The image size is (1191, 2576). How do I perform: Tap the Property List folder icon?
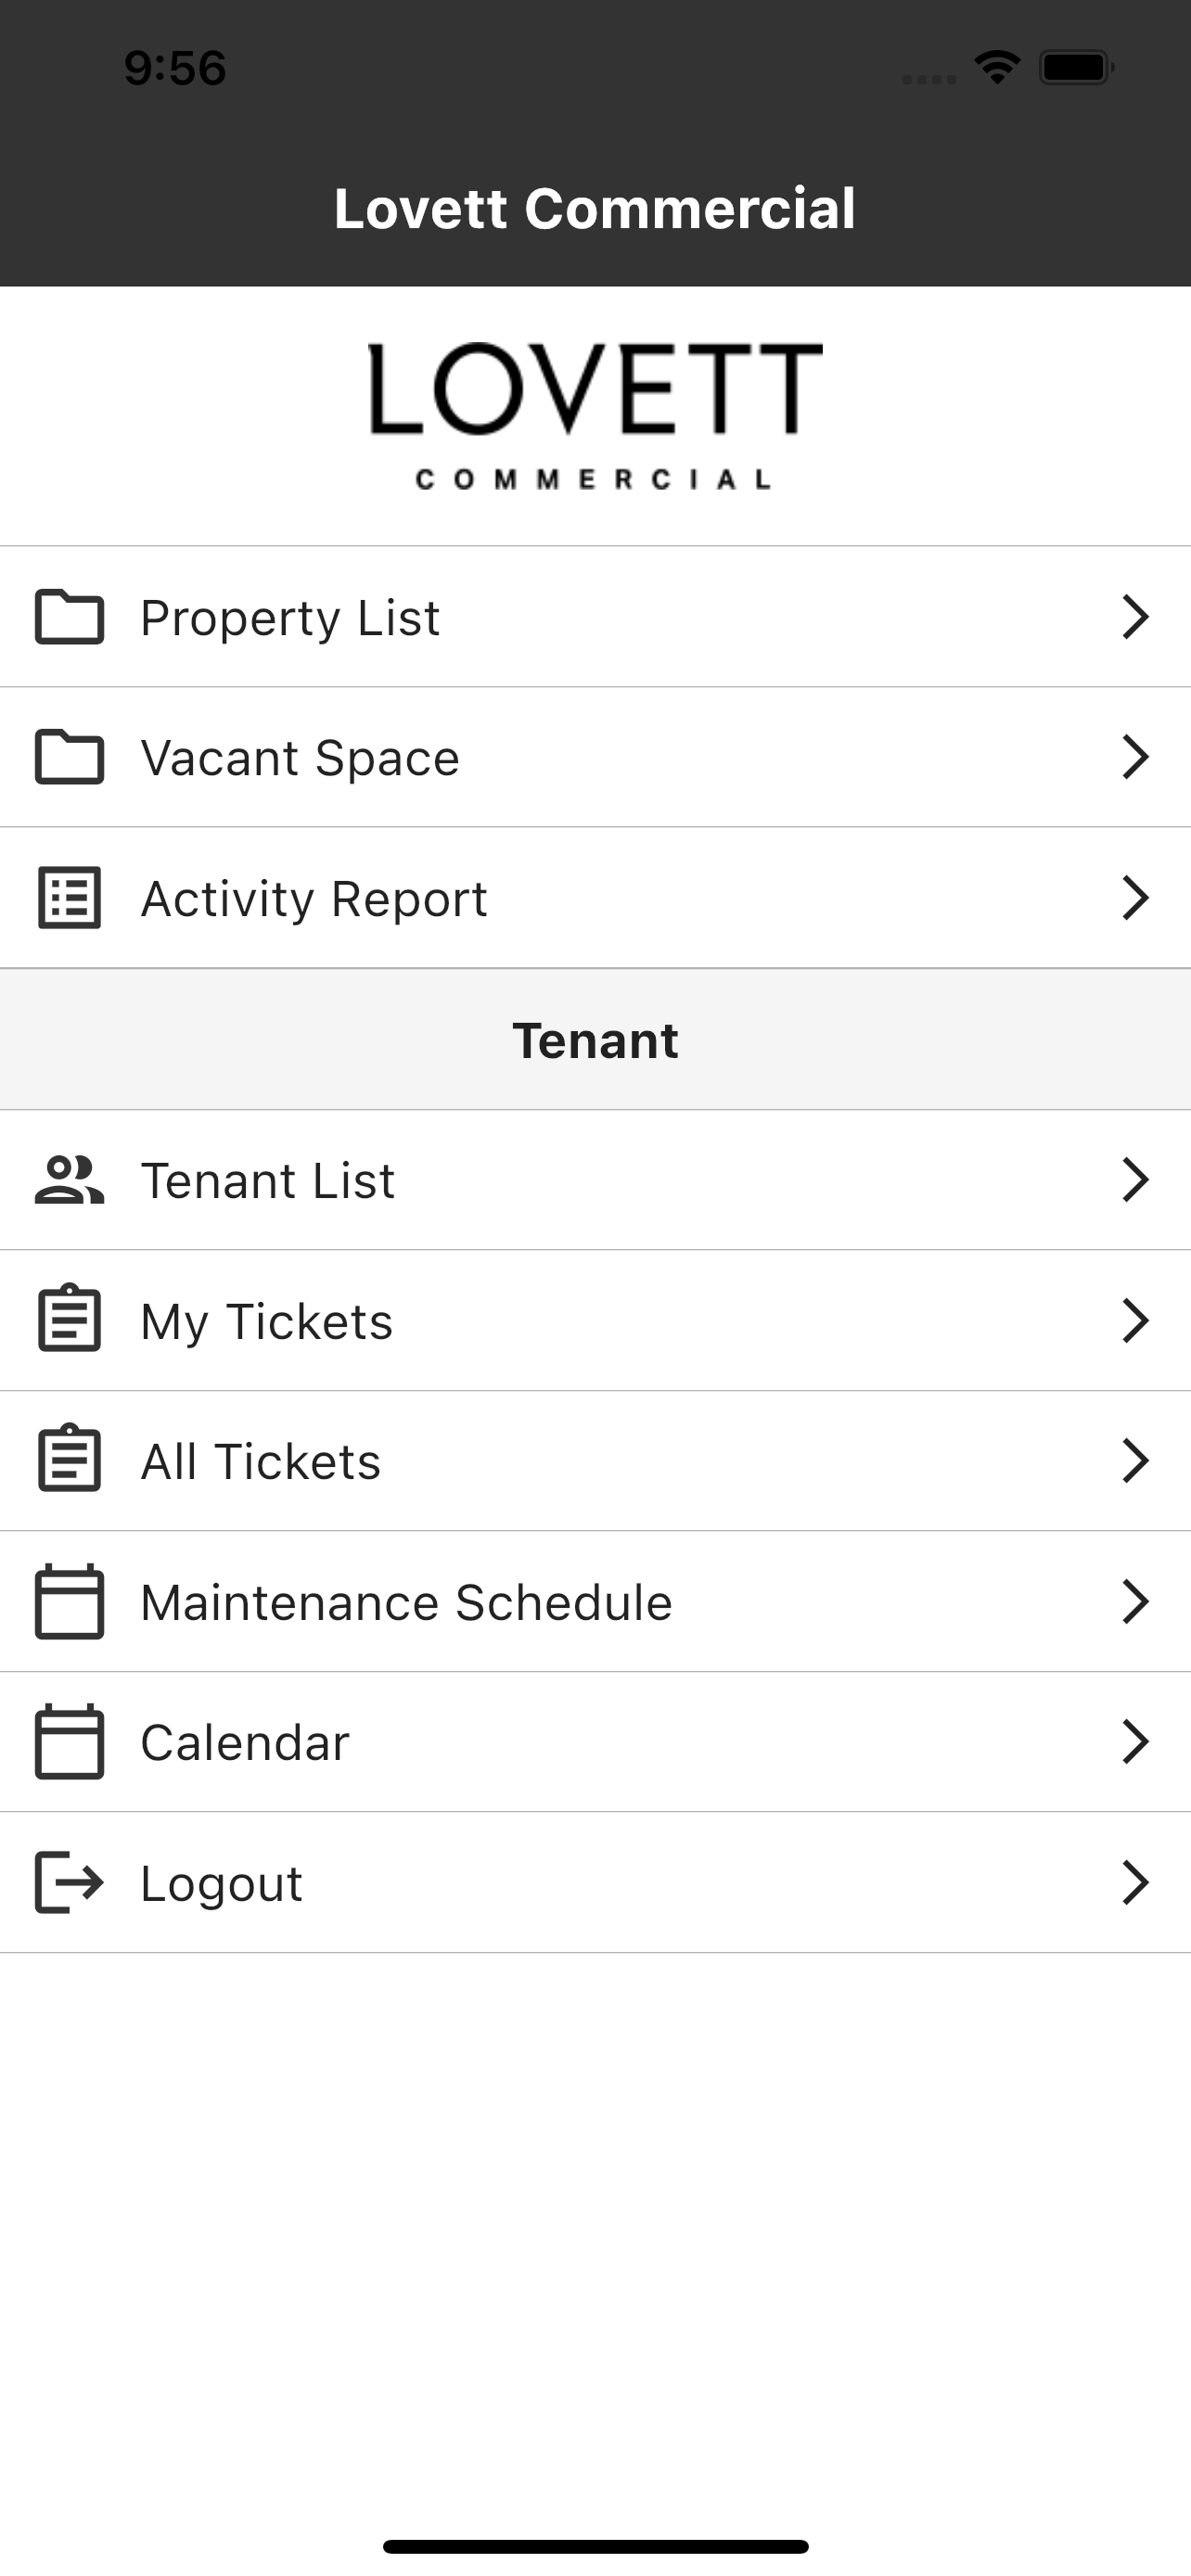click(69, 617)
